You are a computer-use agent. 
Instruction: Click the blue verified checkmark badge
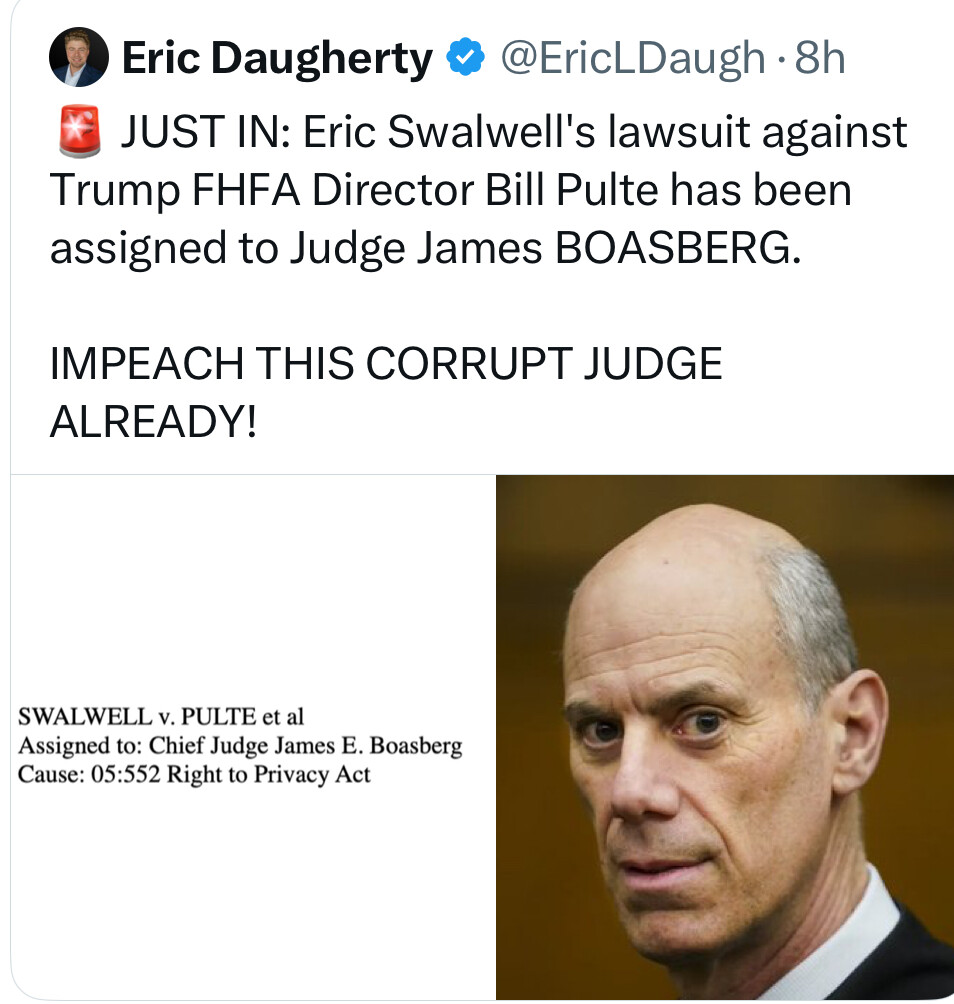465,57
